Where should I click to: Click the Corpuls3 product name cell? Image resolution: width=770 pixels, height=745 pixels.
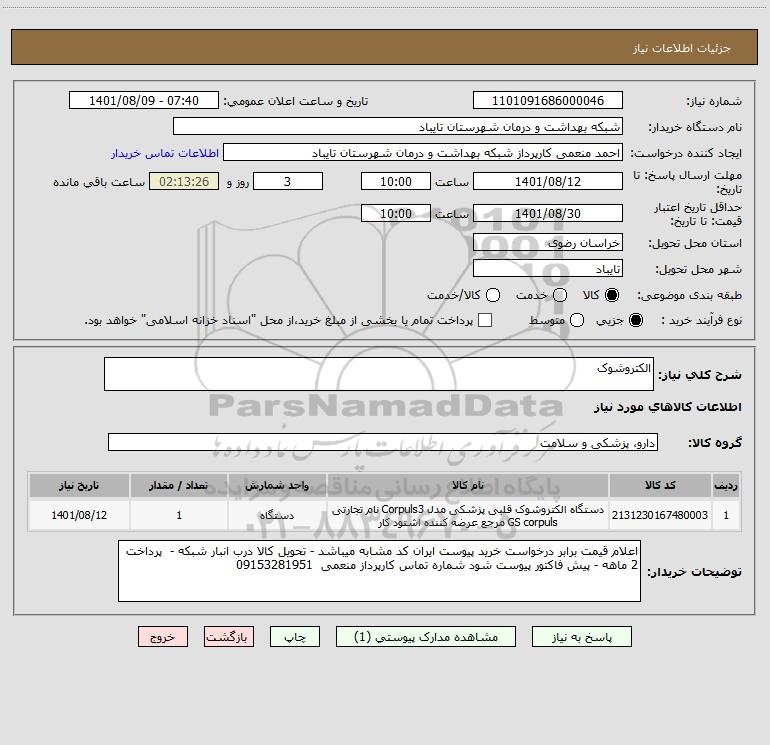click(x=468, y=515)
